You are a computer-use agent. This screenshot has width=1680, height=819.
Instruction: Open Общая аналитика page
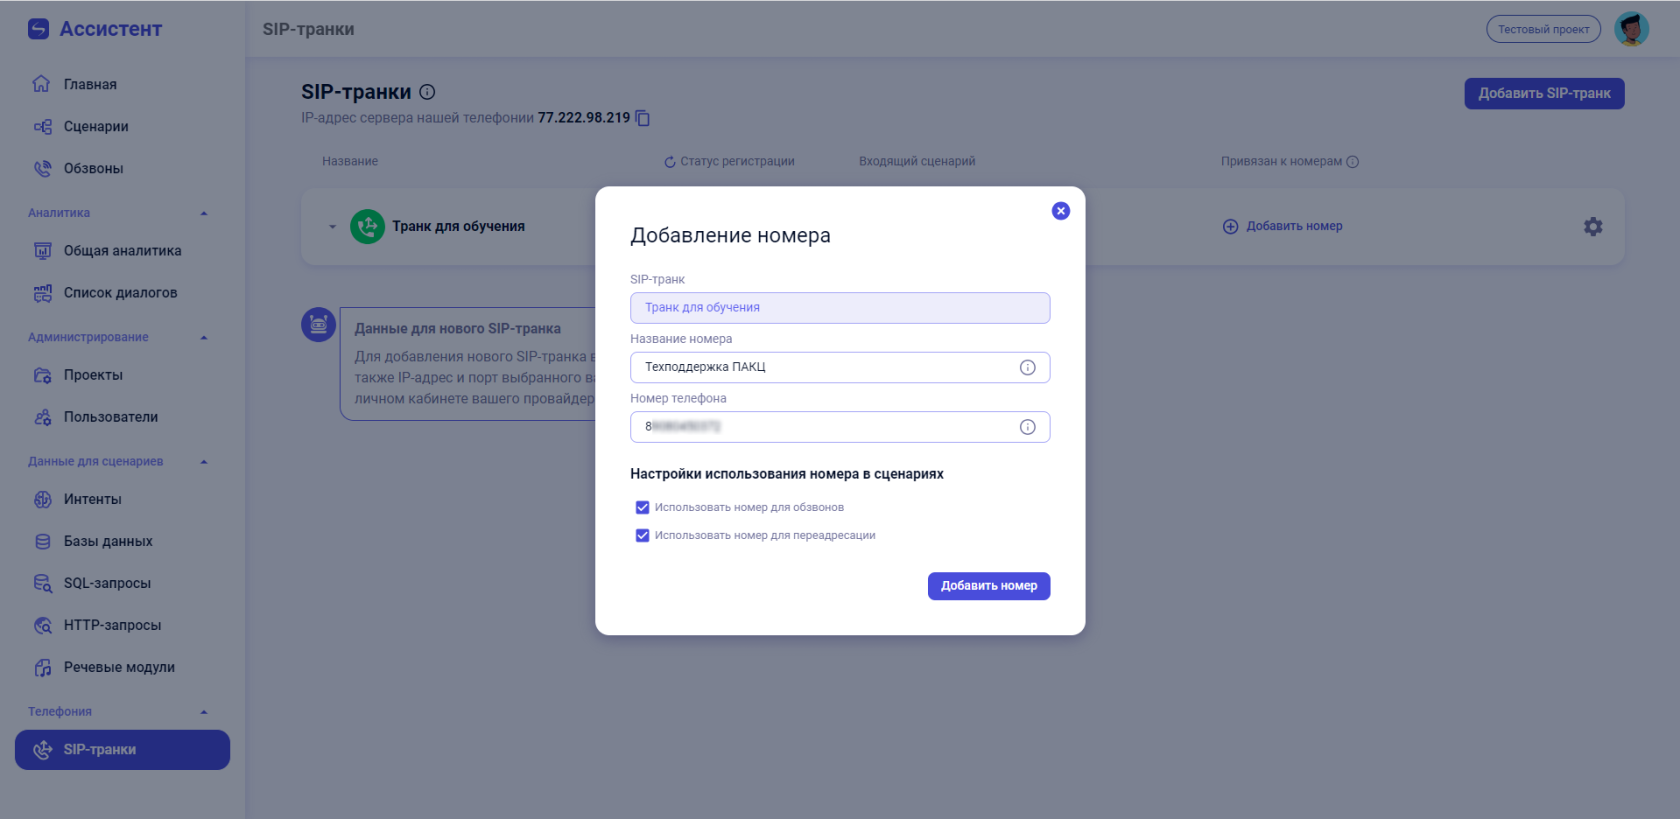(x=122, y=251)
